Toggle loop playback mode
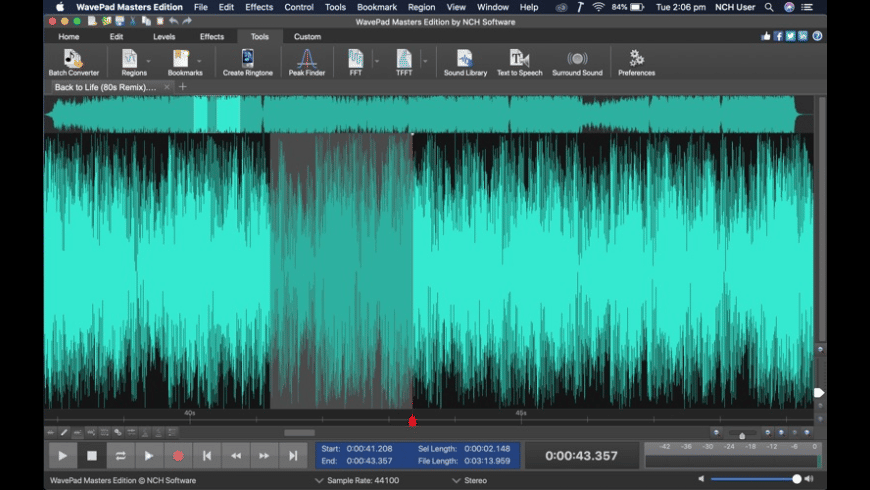This screenshot has width=870, height=490. pos(120,456)
